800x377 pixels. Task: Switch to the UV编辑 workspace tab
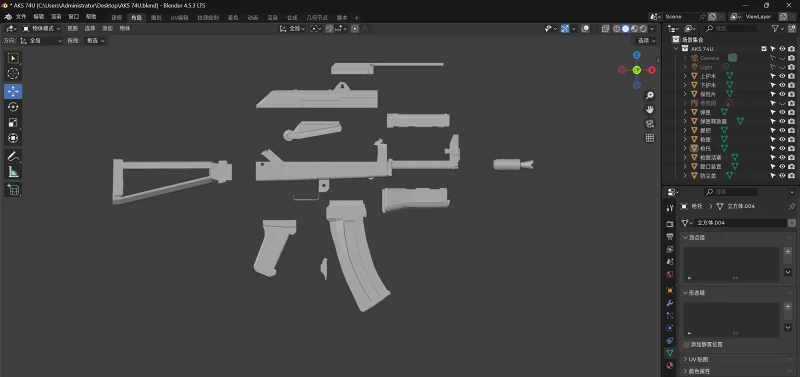point(179,17)
